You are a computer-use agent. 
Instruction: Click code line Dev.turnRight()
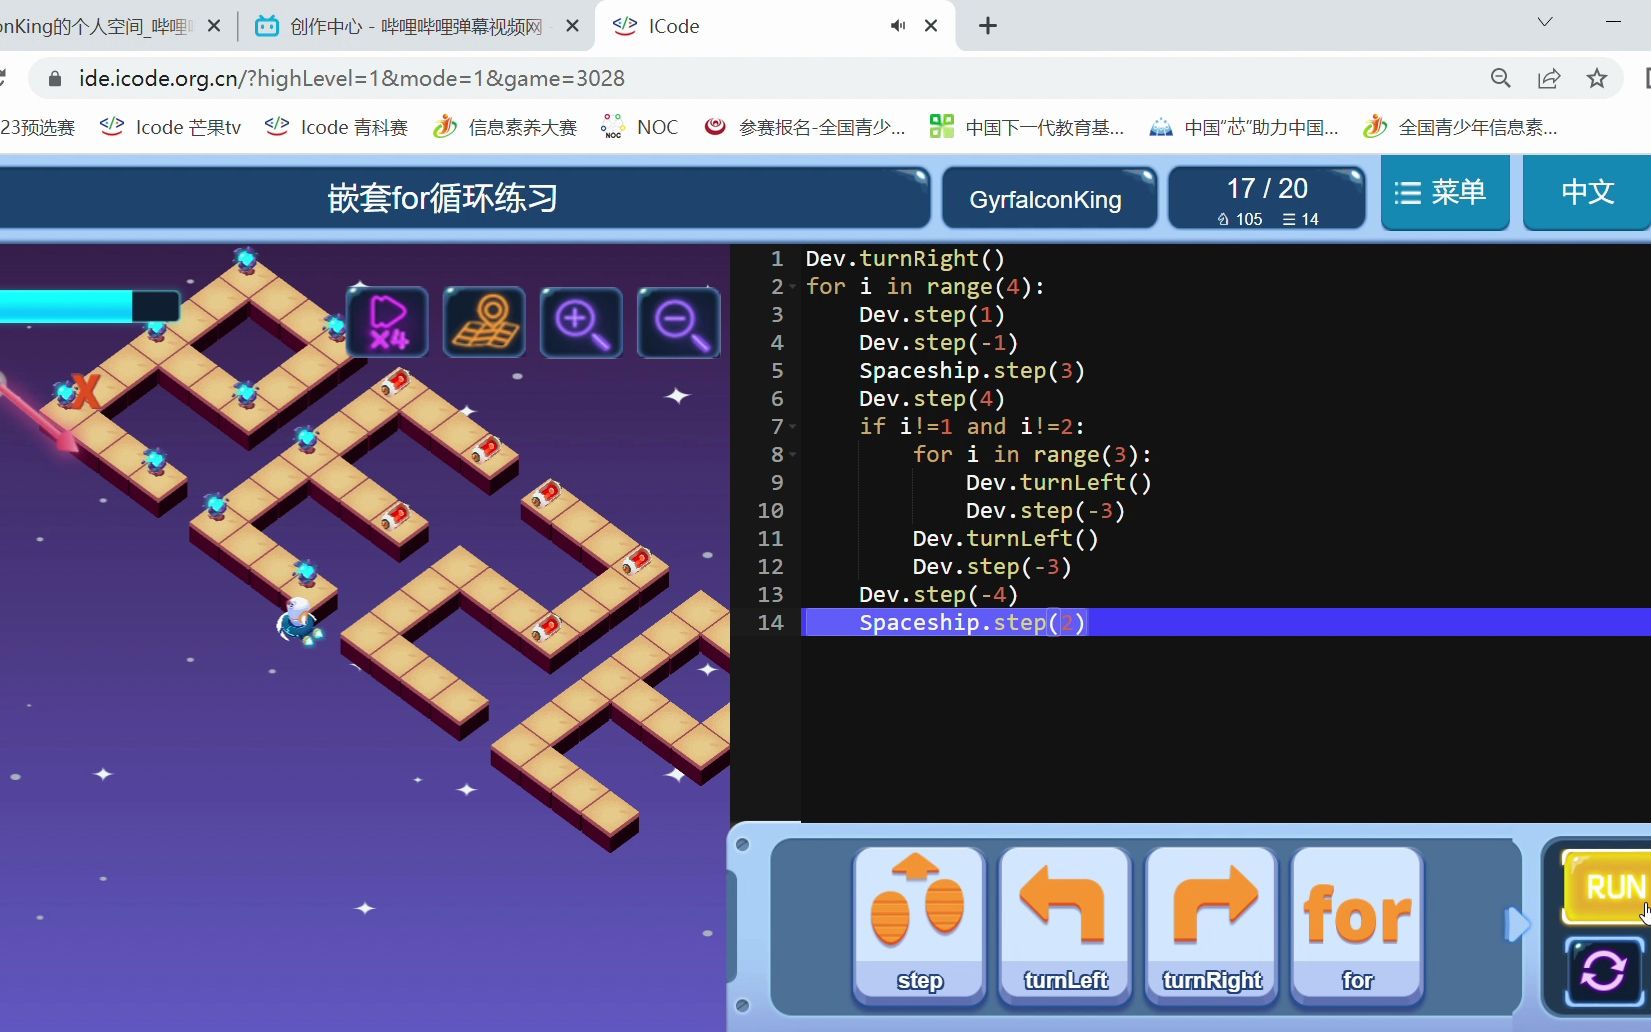[x=905, y=258]
